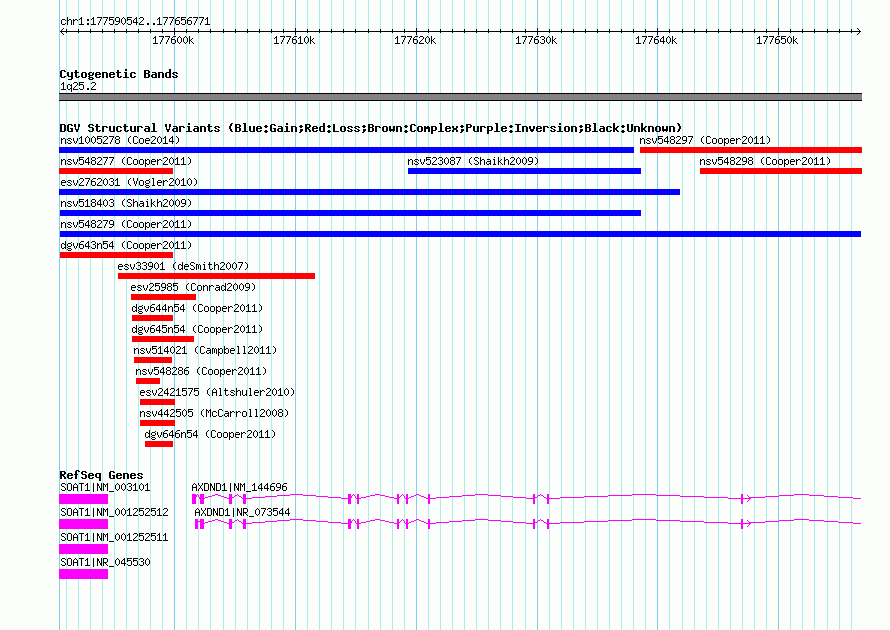The width and height of the screenshot is (890, 630).
Task: Click the 177630k ruler tick label
Action: [x=536, y=41]
